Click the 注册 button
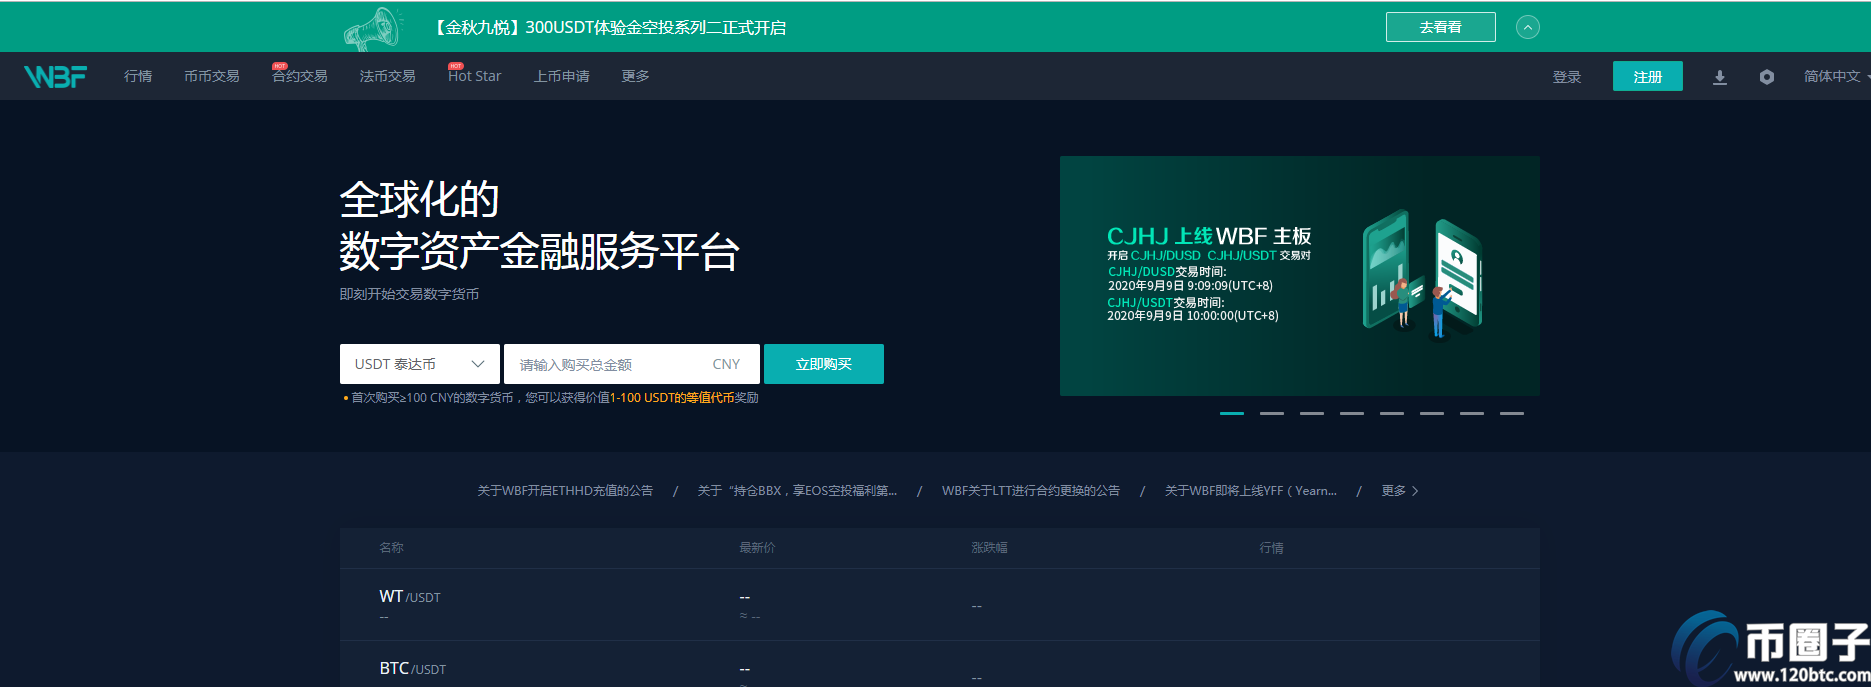Image resolution: width=1871 pixels, height=687 pixels. tap(1647, 76)
